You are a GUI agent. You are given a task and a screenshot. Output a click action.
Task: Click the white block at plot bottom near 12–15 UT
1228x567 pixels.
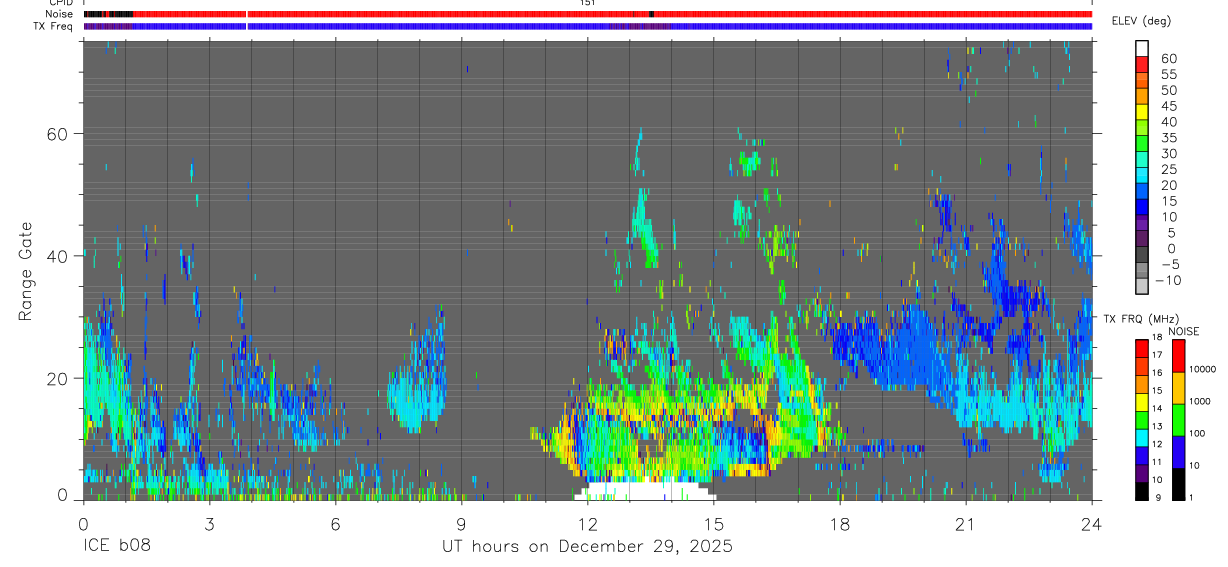point(645,491)
